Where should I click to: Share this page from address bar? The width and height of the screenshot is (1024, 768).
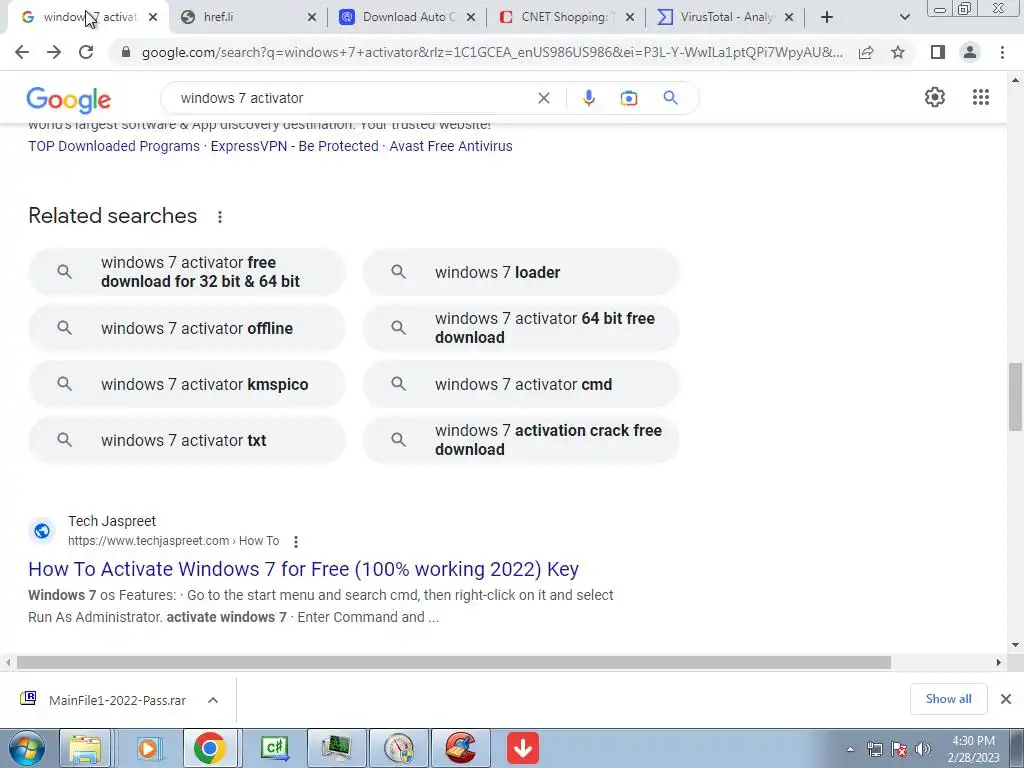tap(866, 52)
